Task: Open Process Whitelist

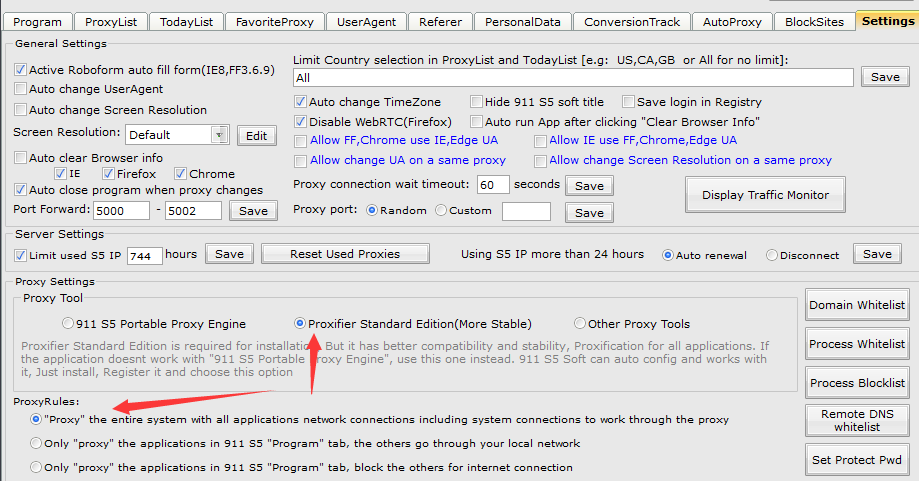Action: point(857,344)
